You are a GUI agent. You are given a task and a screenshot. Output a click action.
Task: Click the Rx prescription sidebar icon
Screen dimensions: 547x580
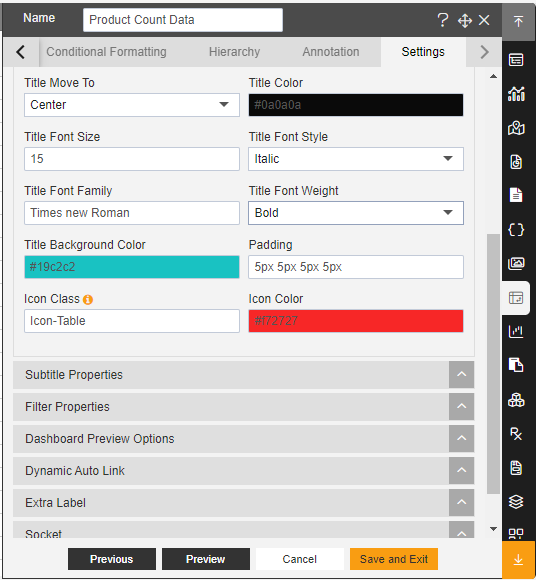[516, 434]
